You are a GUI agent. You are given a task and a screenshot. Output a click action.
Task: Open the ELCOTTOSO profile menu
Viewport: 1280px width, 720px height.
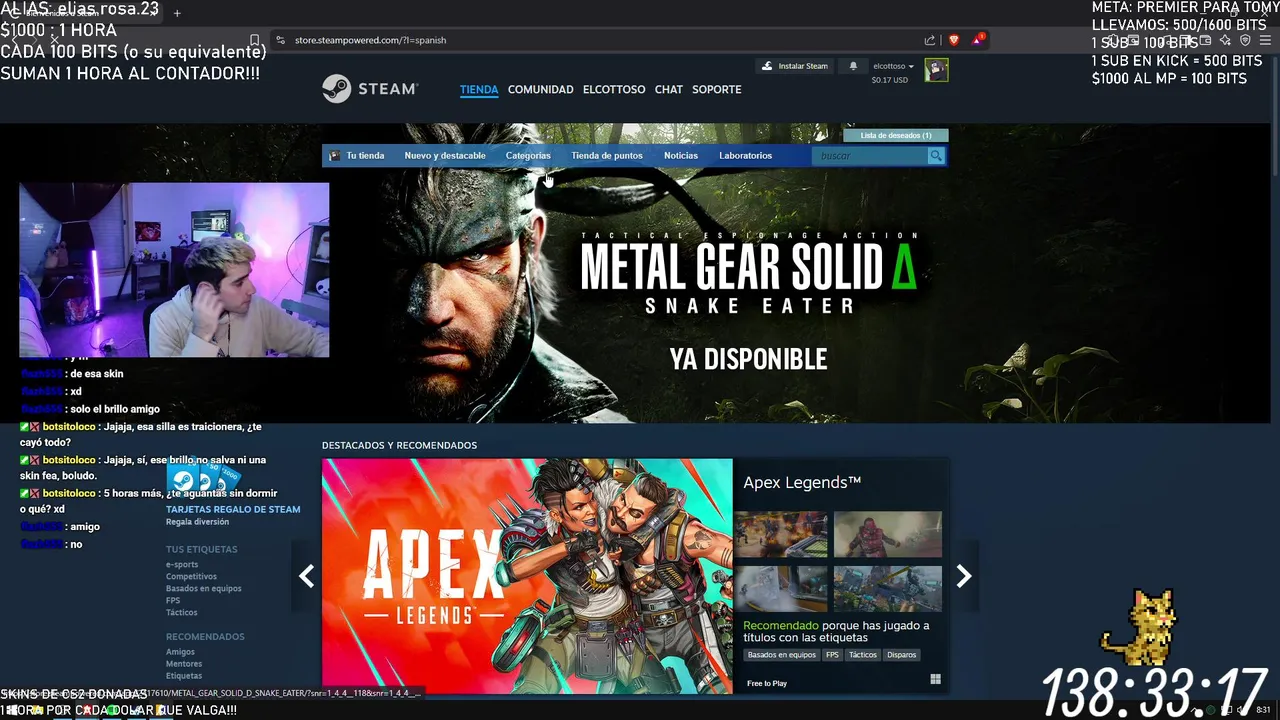(614, 89)
